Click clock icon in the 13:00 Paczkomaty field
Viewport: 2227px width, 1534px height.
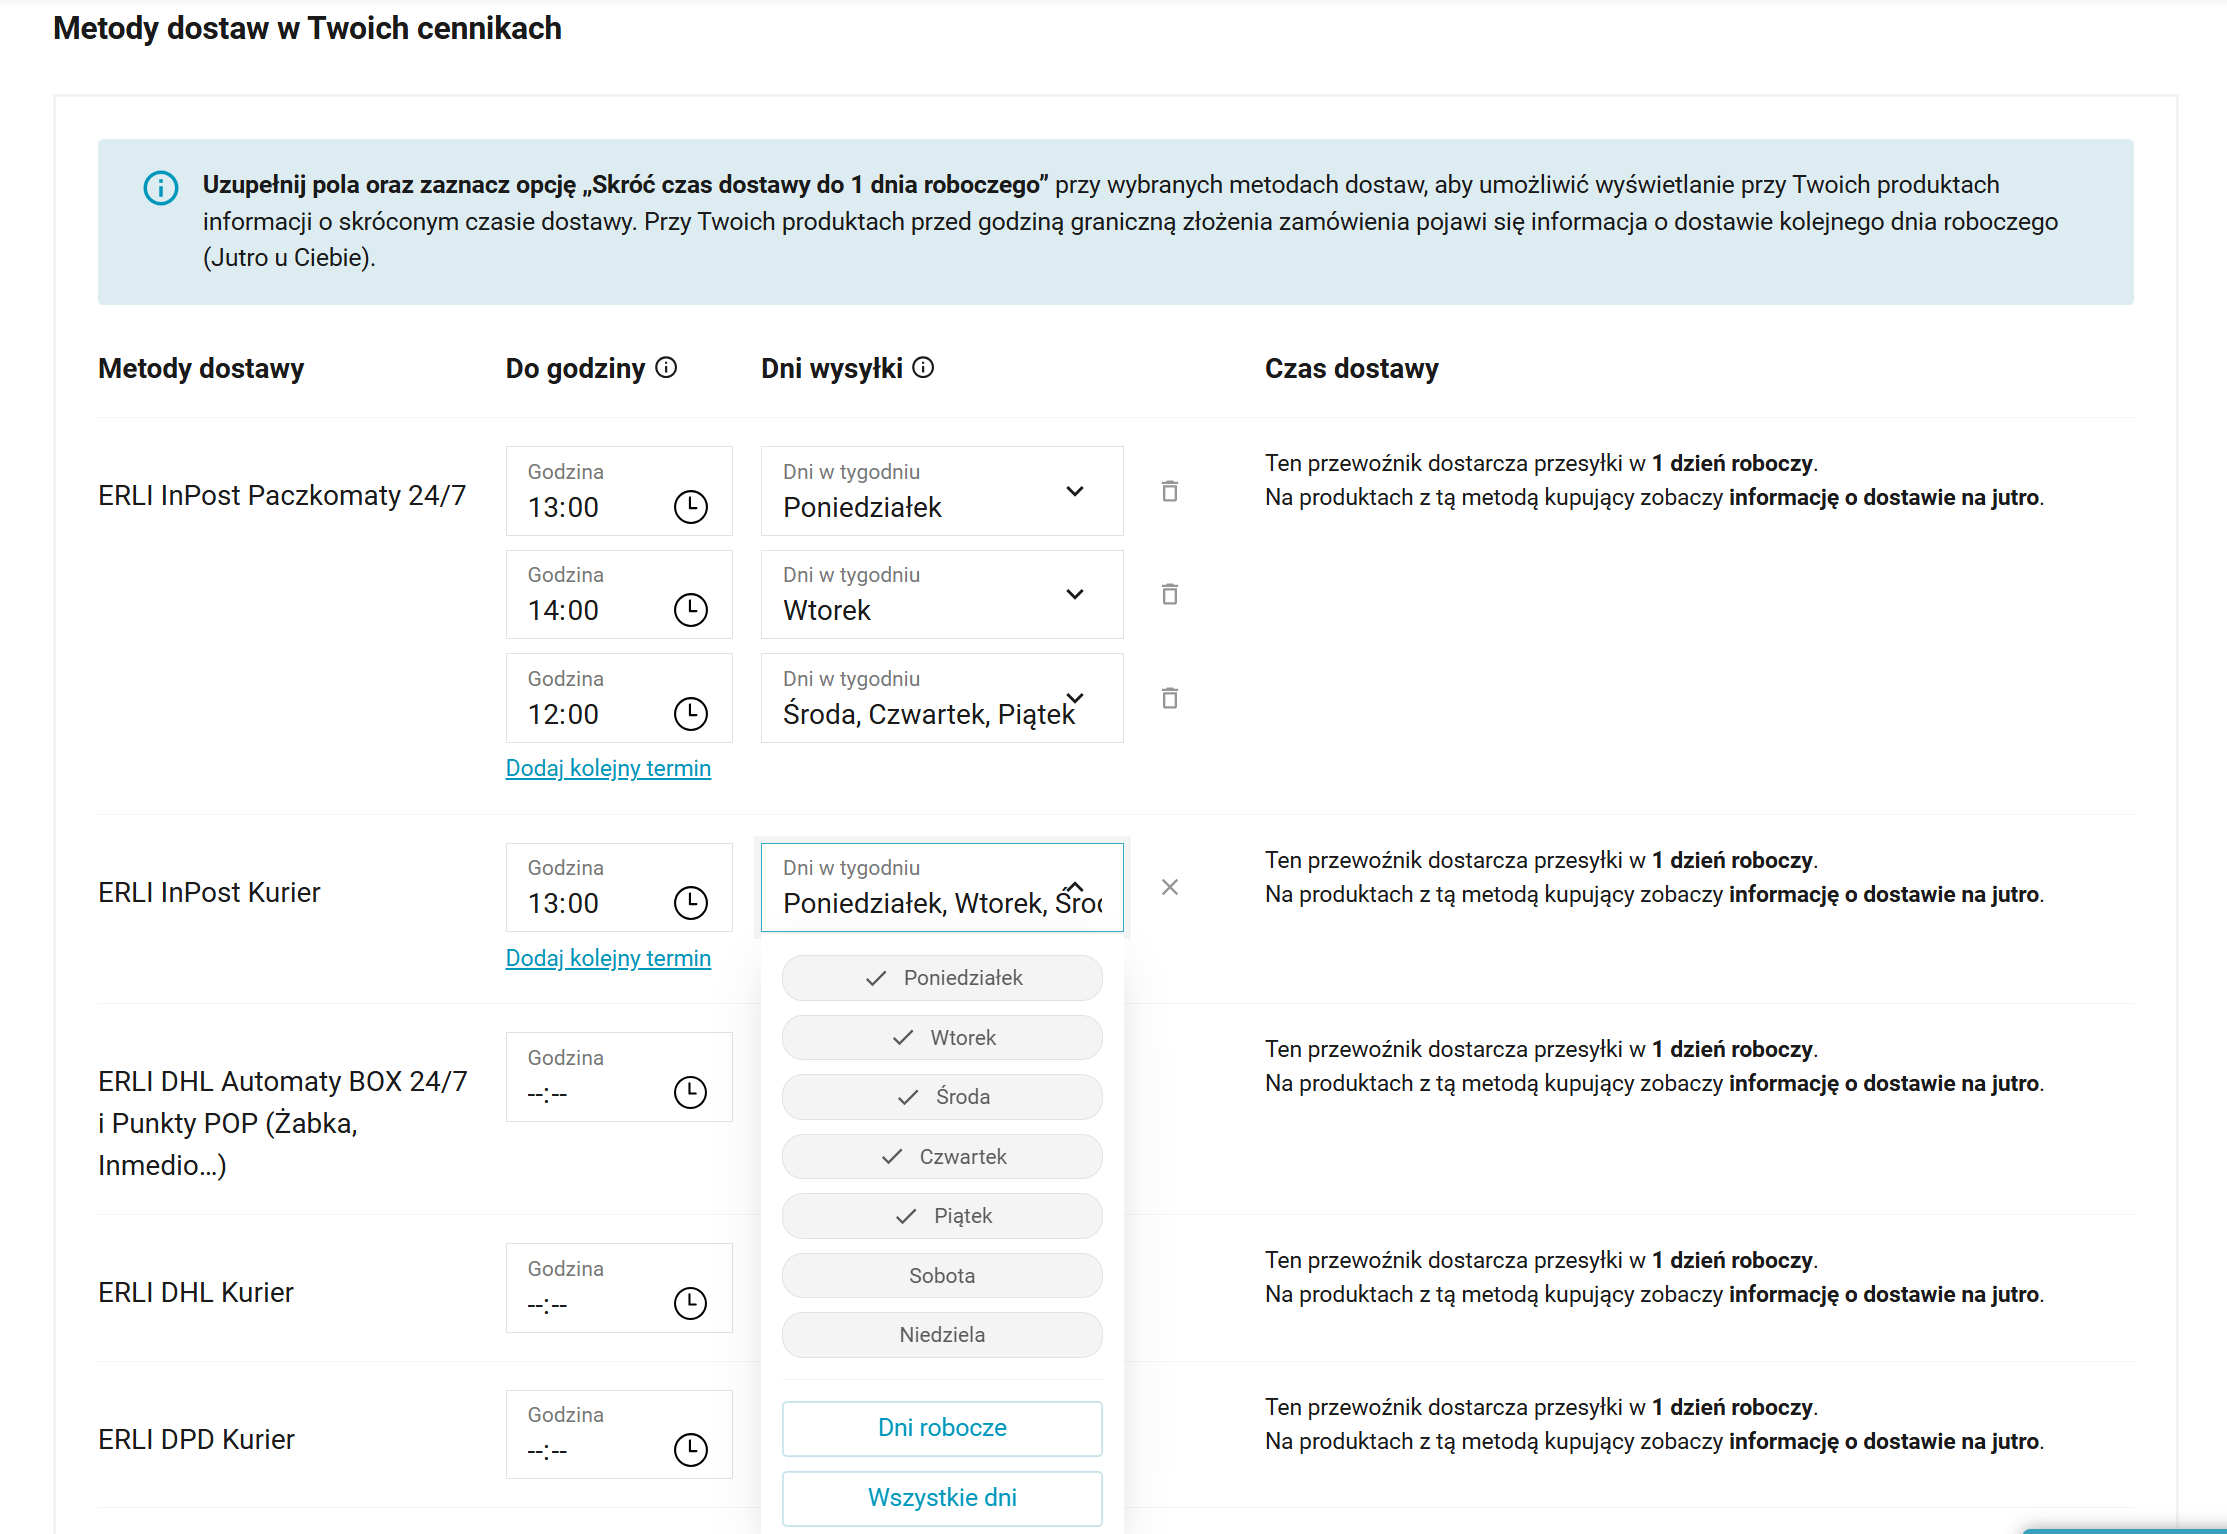tap(690, 507)
